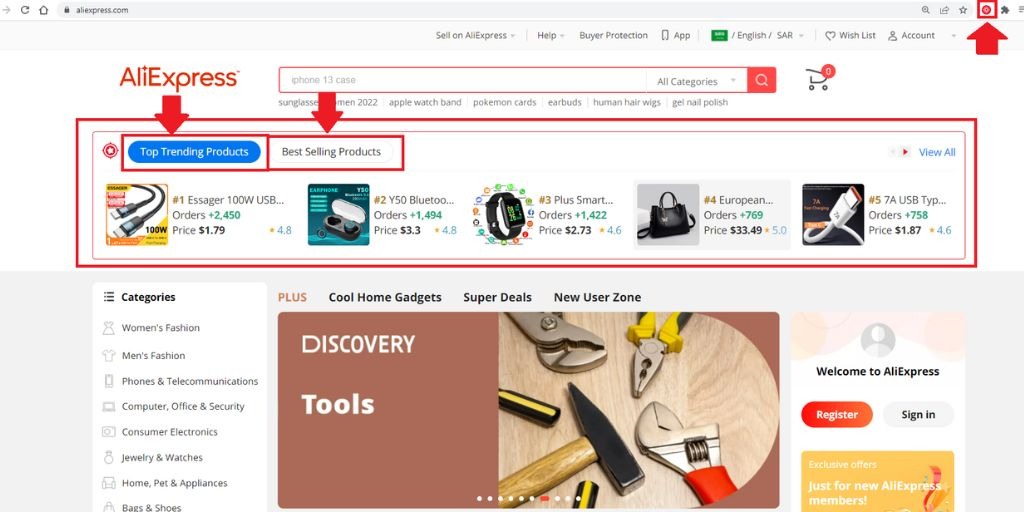Open the New User Zone tab
Screen dimensions: 1024x512
tap(598, 297)
